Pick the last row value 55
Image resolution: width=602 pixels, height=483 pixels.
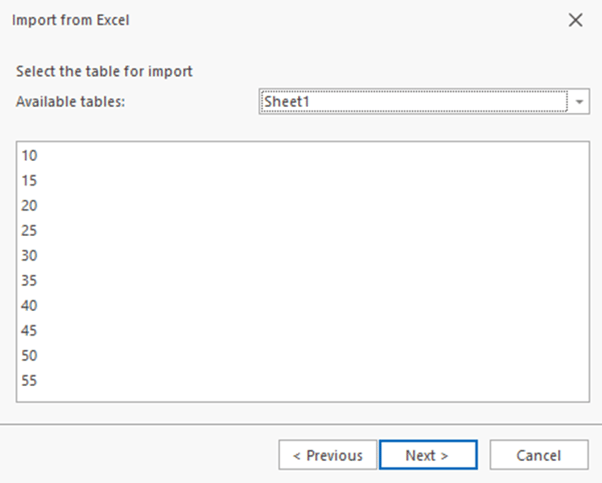[x=29, y=381]
